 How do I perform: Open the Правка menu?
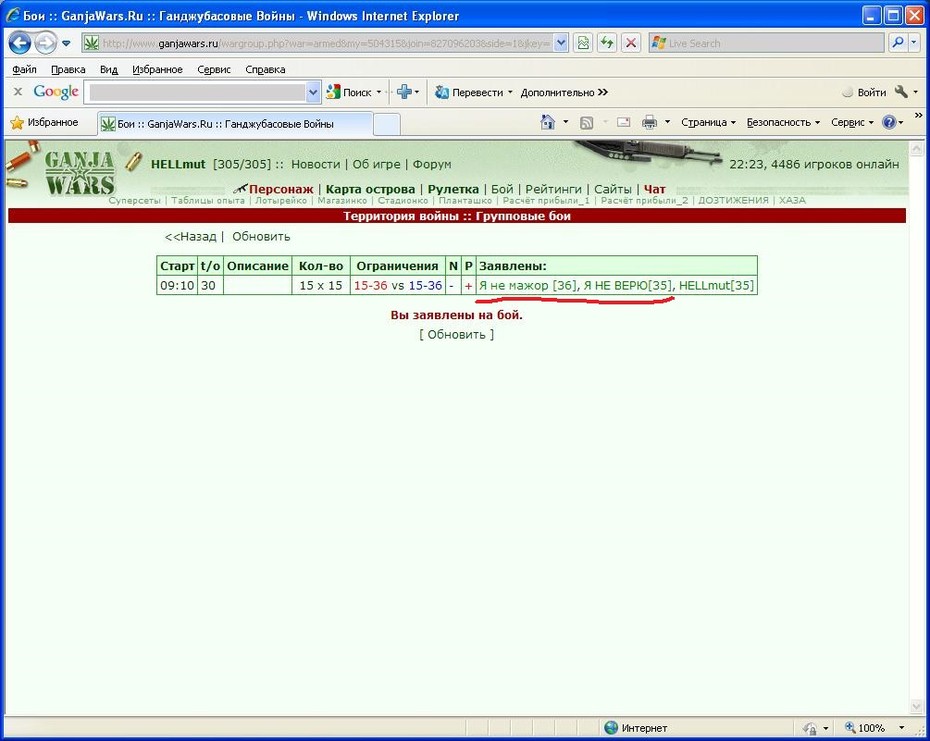(68, 69)
